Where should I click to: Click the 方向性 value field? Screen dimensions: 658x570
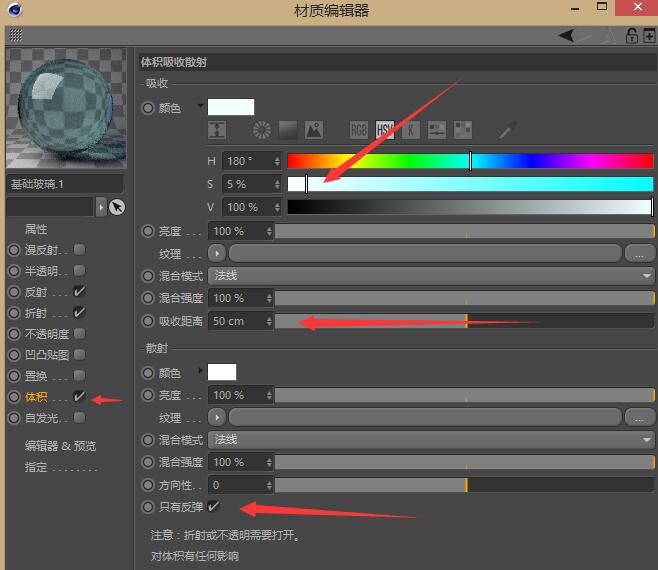[x=240, y=485]
